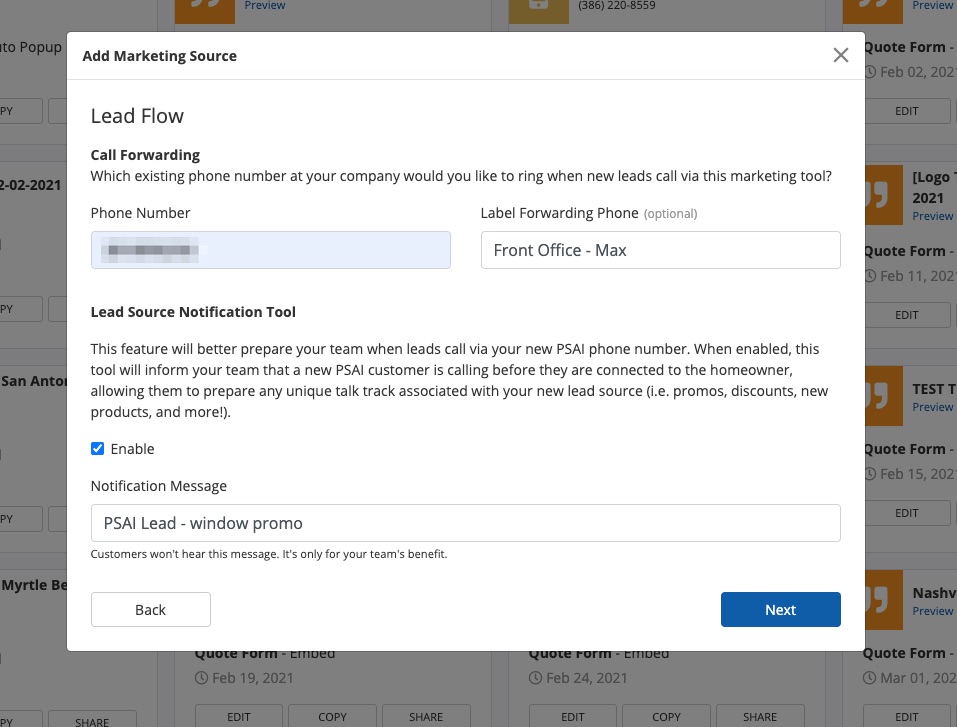Close the Add Marketing Source dialog
This screenshot has width=957, height=727.
click(841, 55)
